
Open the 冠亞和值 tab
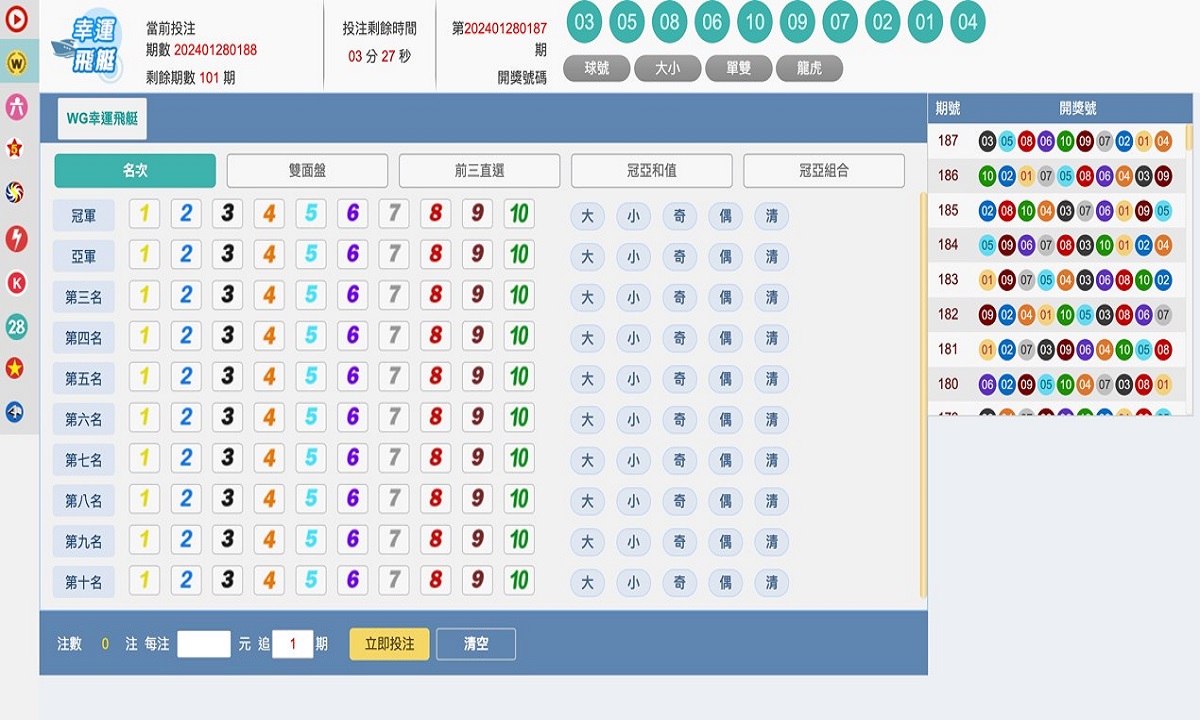point(652,171)
